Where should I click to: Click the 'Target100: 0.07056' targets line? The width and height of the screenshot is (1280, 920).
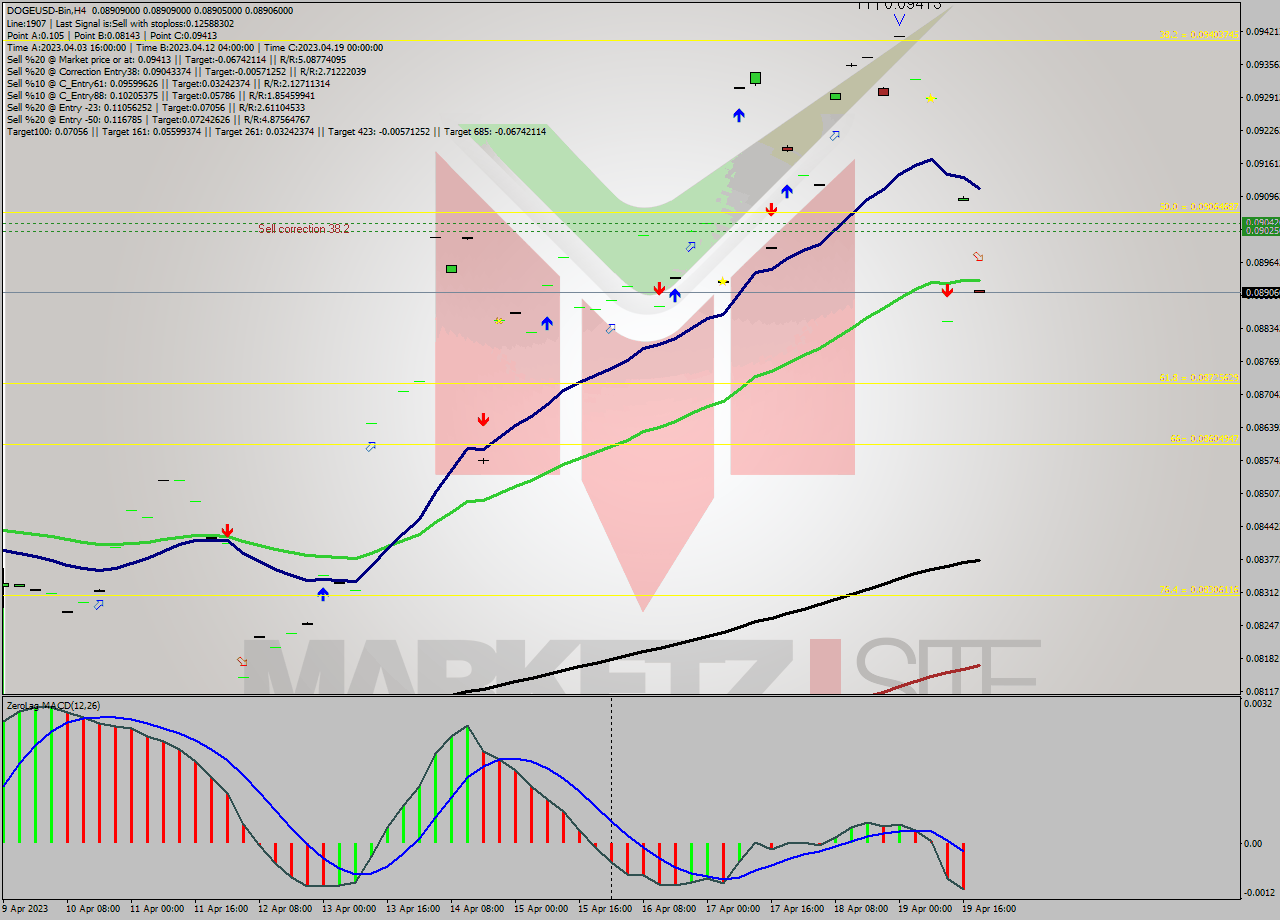277,131
